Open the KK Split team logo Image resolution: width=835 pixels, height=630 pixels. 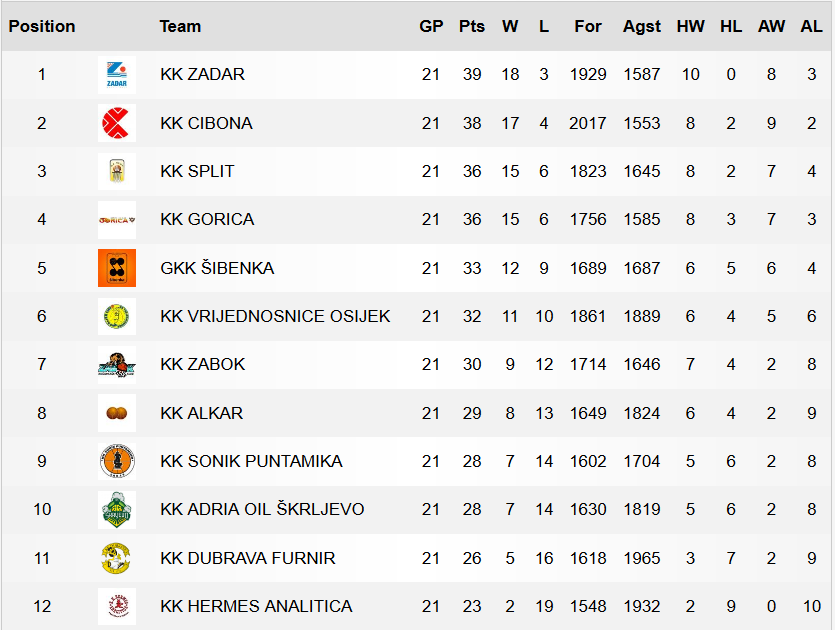point(117,171)
